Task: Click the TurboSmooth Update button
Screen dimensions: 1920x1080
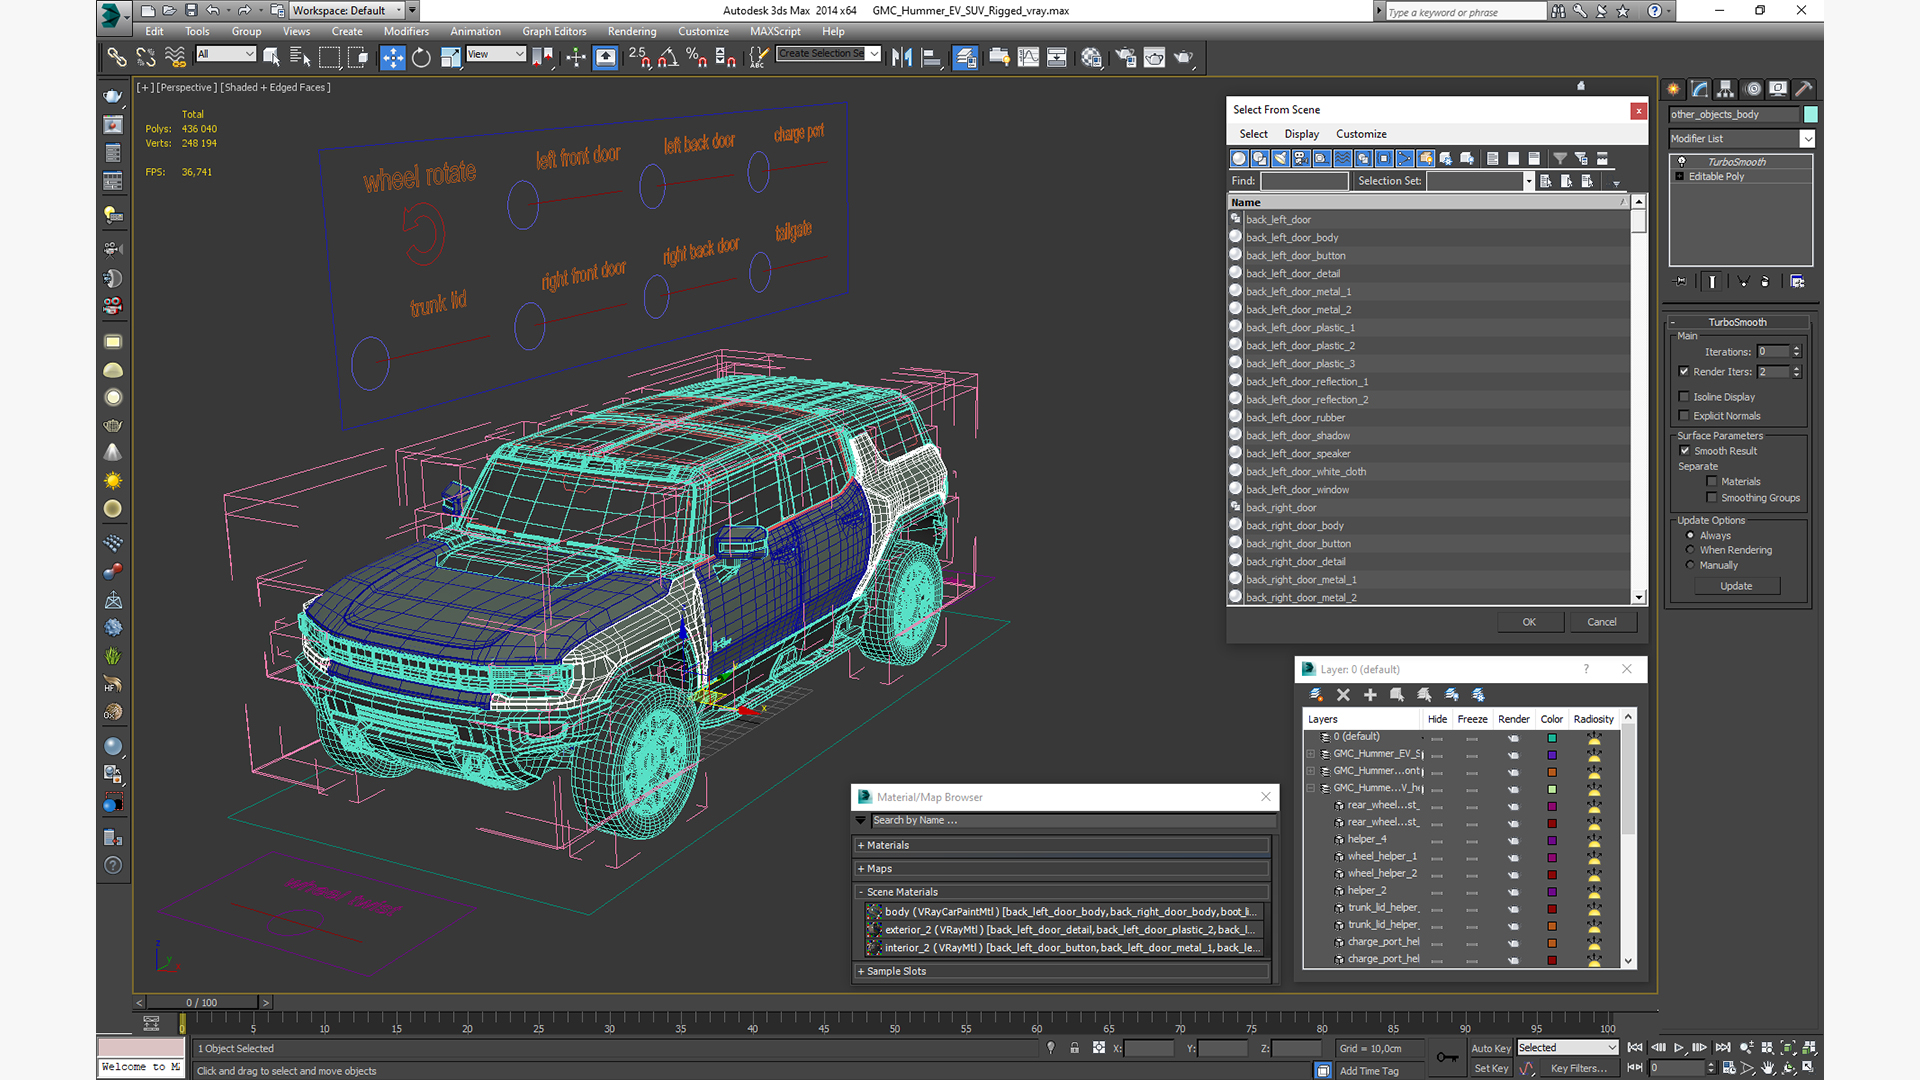Action: tap(1736, 586)
